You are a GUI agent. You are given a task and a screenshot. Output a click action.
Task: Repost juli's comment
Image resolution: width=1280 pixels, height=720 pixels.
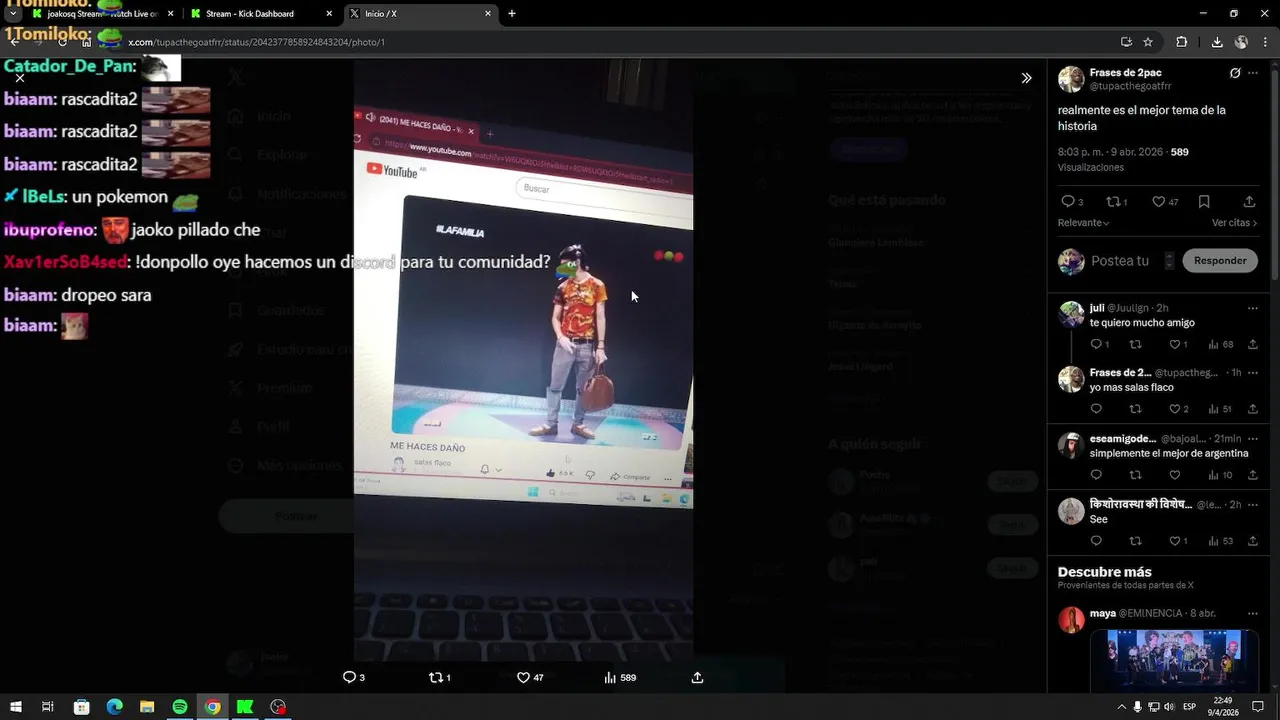tap(1135, 344)
